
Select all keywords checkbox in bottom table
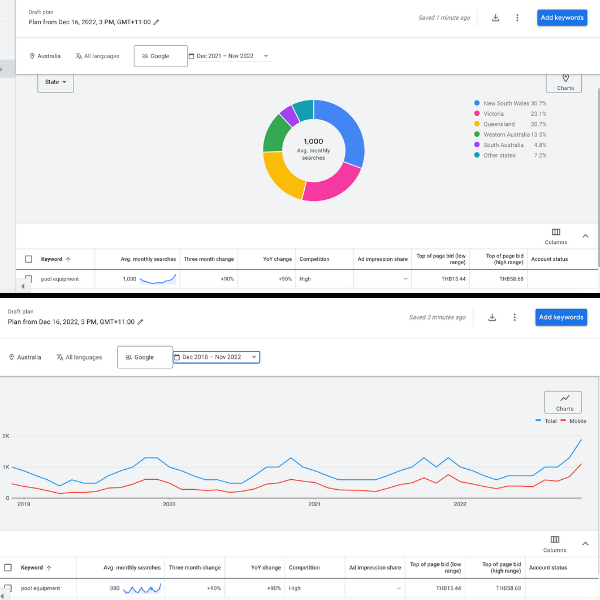8,567
